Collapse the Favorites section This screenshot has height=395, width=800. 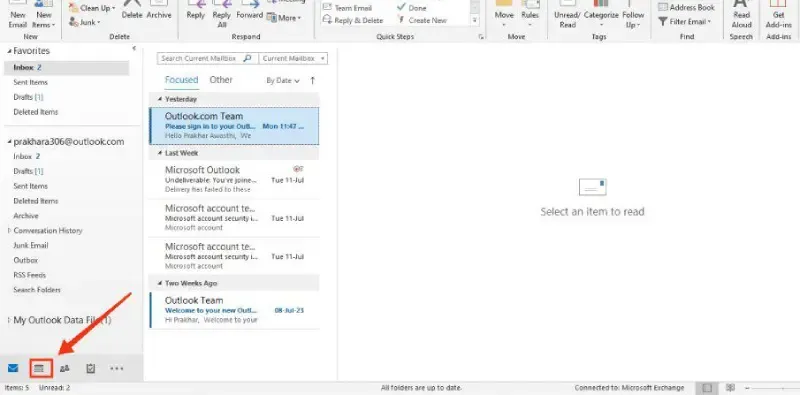pyautogui.click(x=9, y=52)
